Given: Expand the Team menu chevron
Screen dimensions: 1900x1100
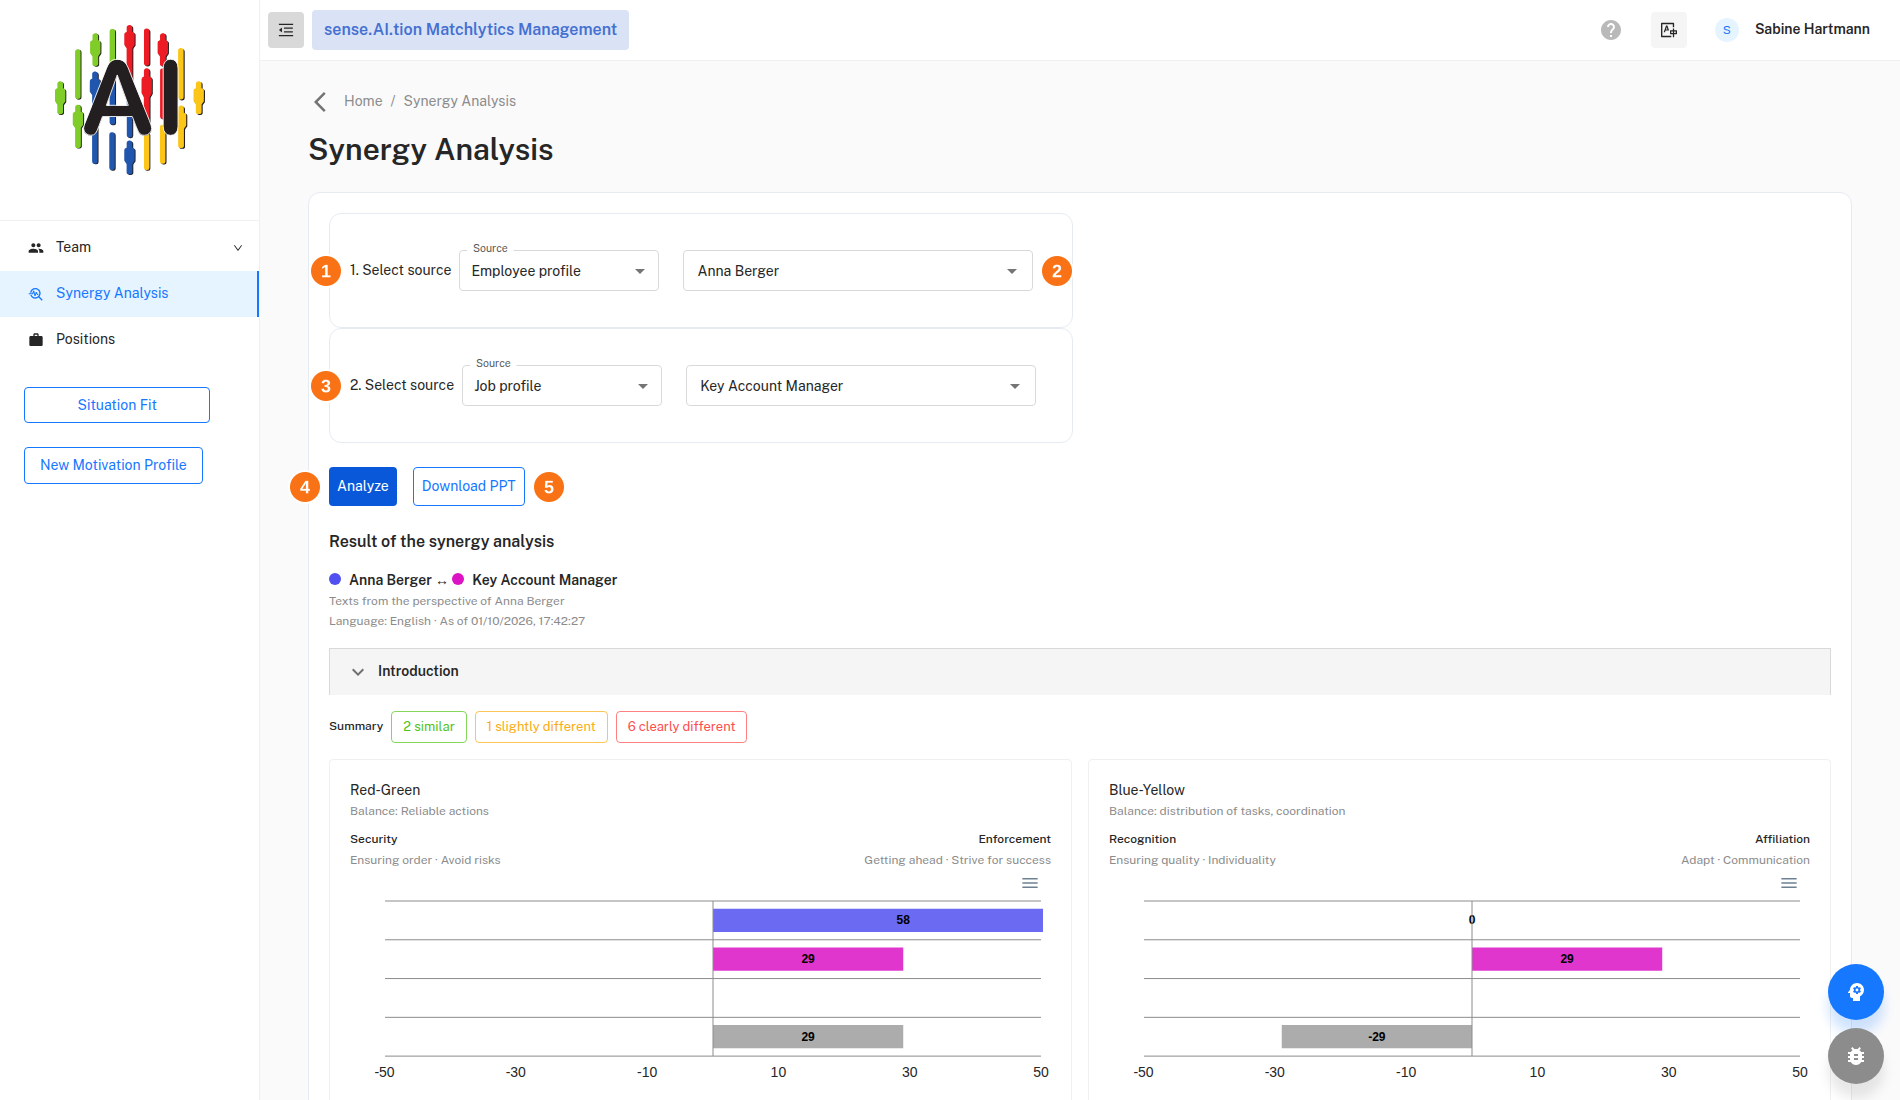Looking at the screenshot, I should [x=238, y=248].
